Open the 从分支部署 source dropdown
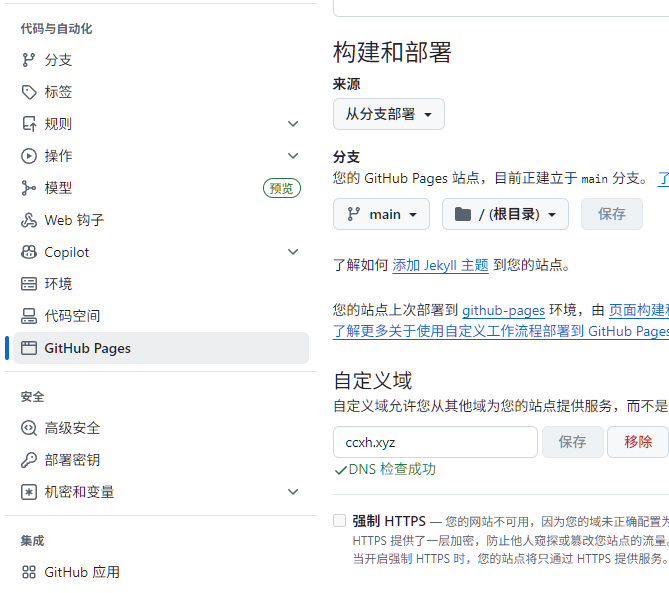This screenshot has width=669, height=593. pyautogui.click(x=388, y=114)
